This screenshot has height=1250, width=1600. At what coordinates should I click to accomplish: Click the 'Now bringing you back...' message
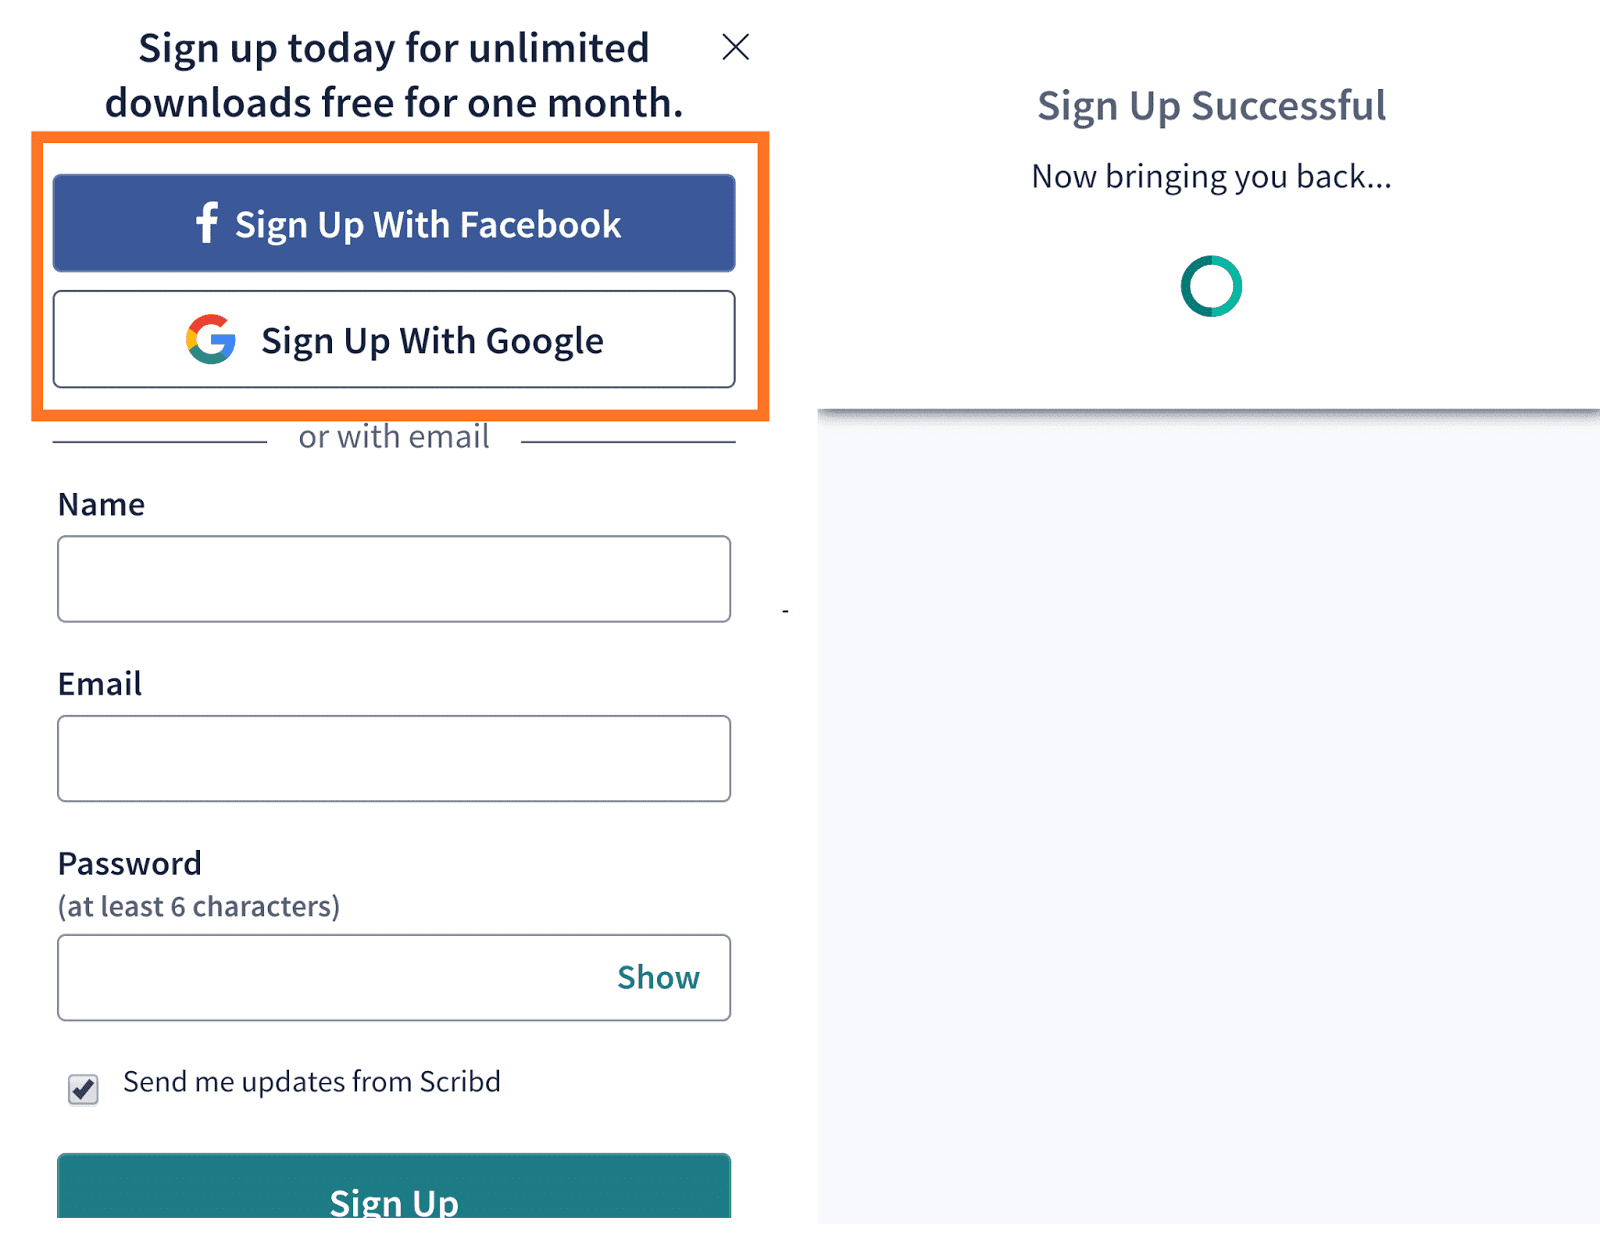1211,177
